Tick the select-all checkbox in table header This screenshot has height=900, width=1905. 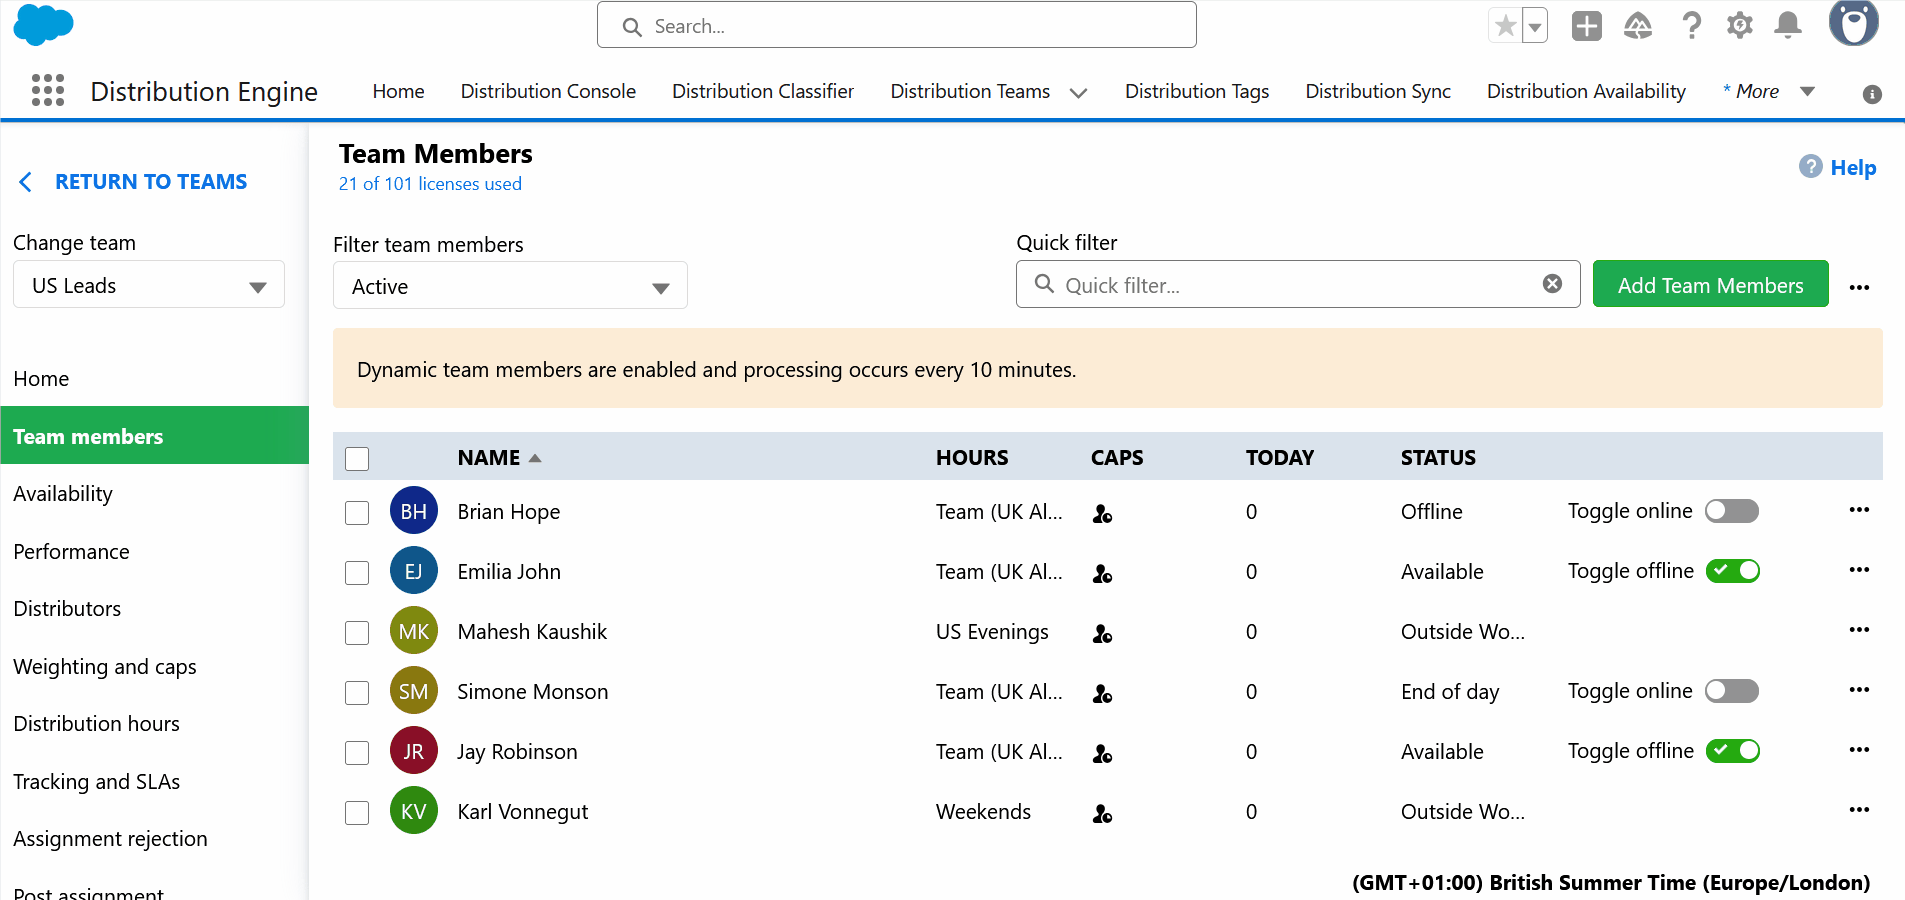click(x=357, y=459)
